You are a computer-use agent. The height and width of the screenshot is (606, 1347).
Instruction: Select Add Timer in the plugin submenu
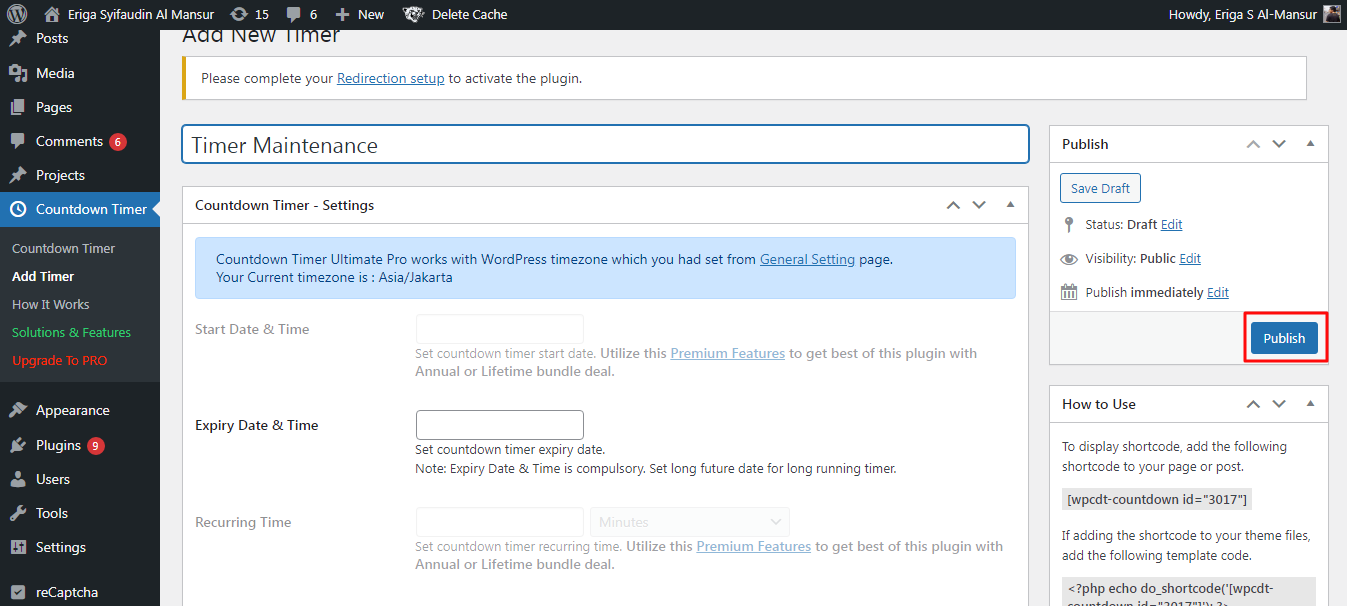[x=42, y=276]
